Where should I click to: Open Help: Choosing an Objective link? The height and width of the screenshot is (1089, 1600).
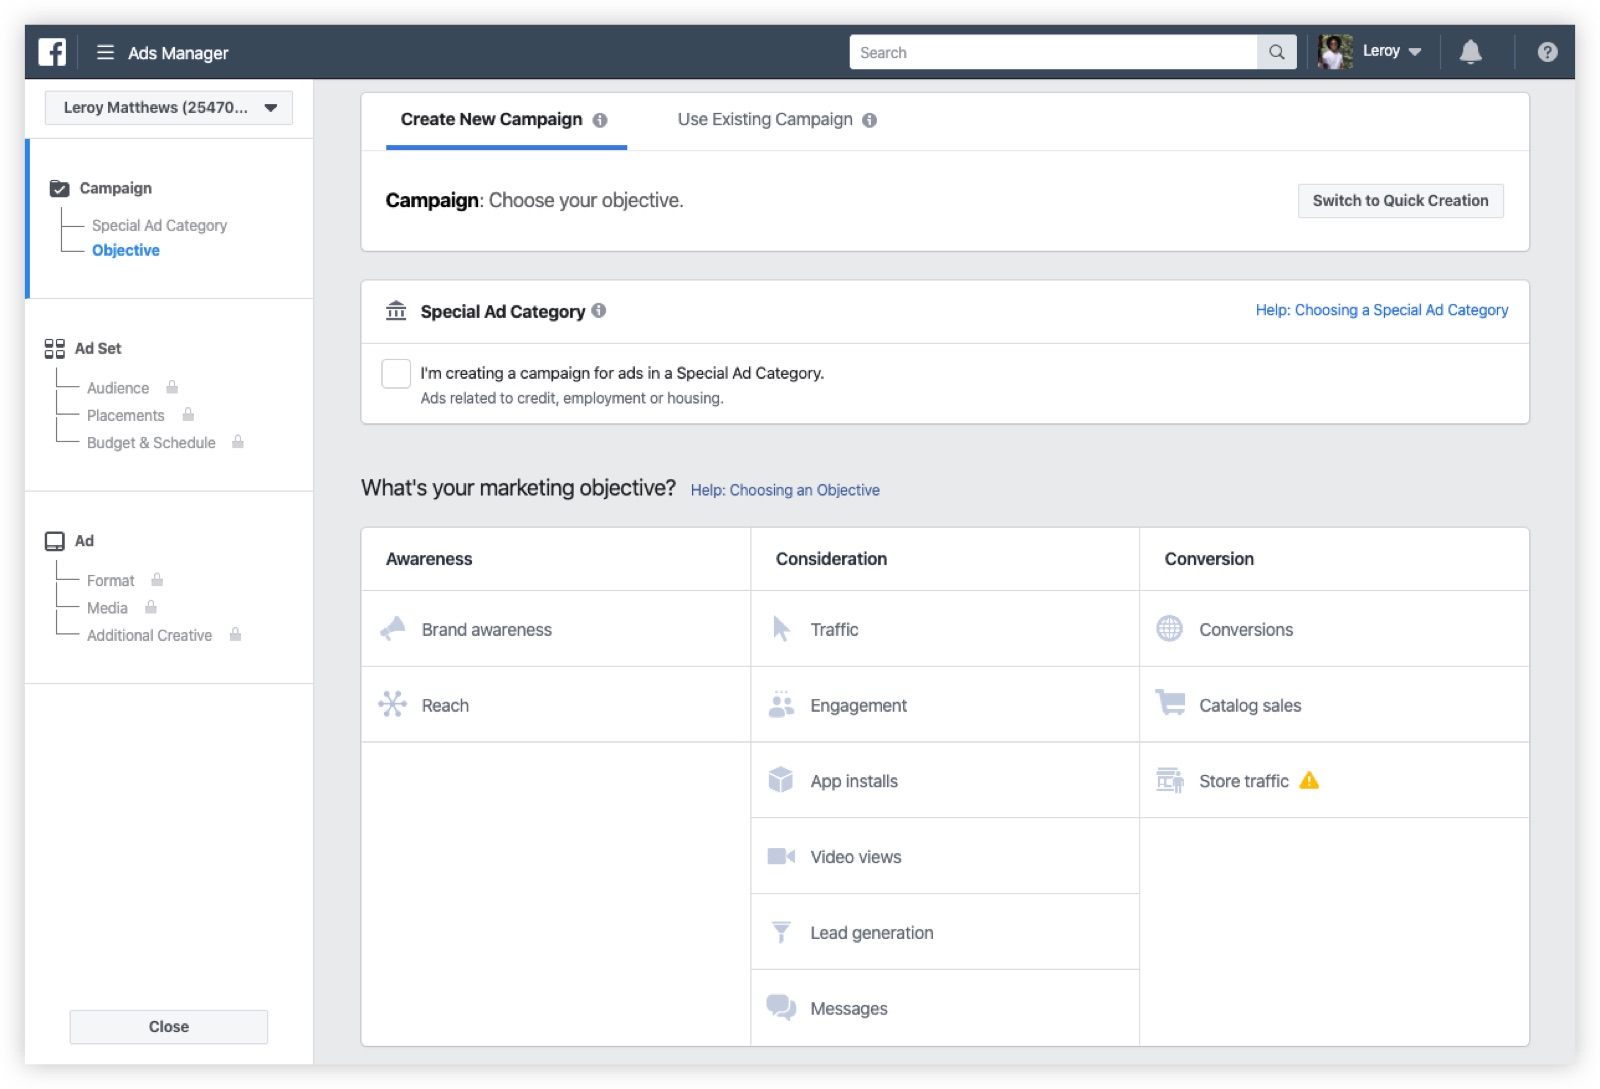click(785, 490)
